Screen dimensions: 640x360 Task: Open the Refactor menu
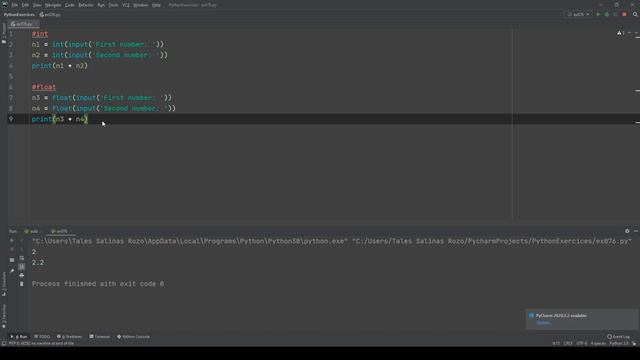(86, 5)
